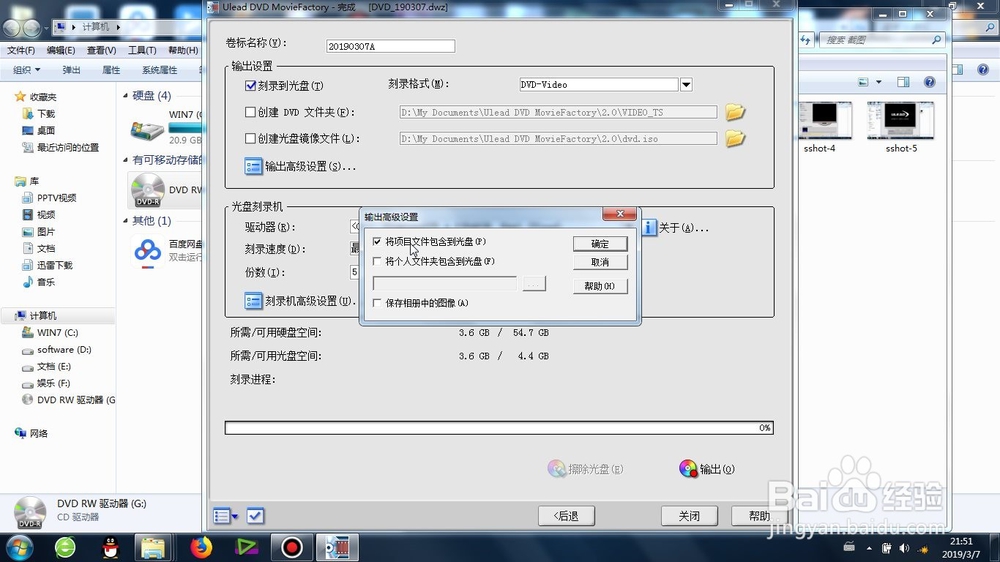This screenshot has width=1000, height=562.
Task: Toggle the Explorer preview pane icon
Action: [x=903, y=82]
